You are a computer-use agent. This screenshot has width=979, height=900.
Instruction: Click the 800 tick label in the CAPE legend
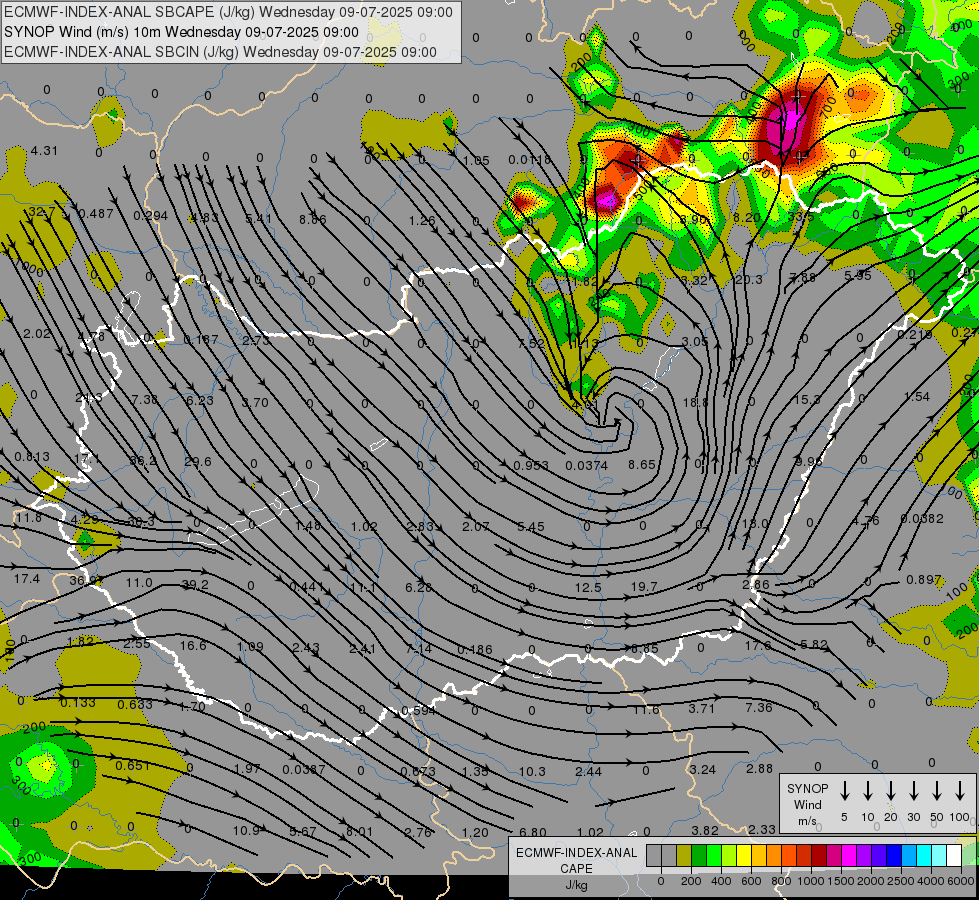780,881
